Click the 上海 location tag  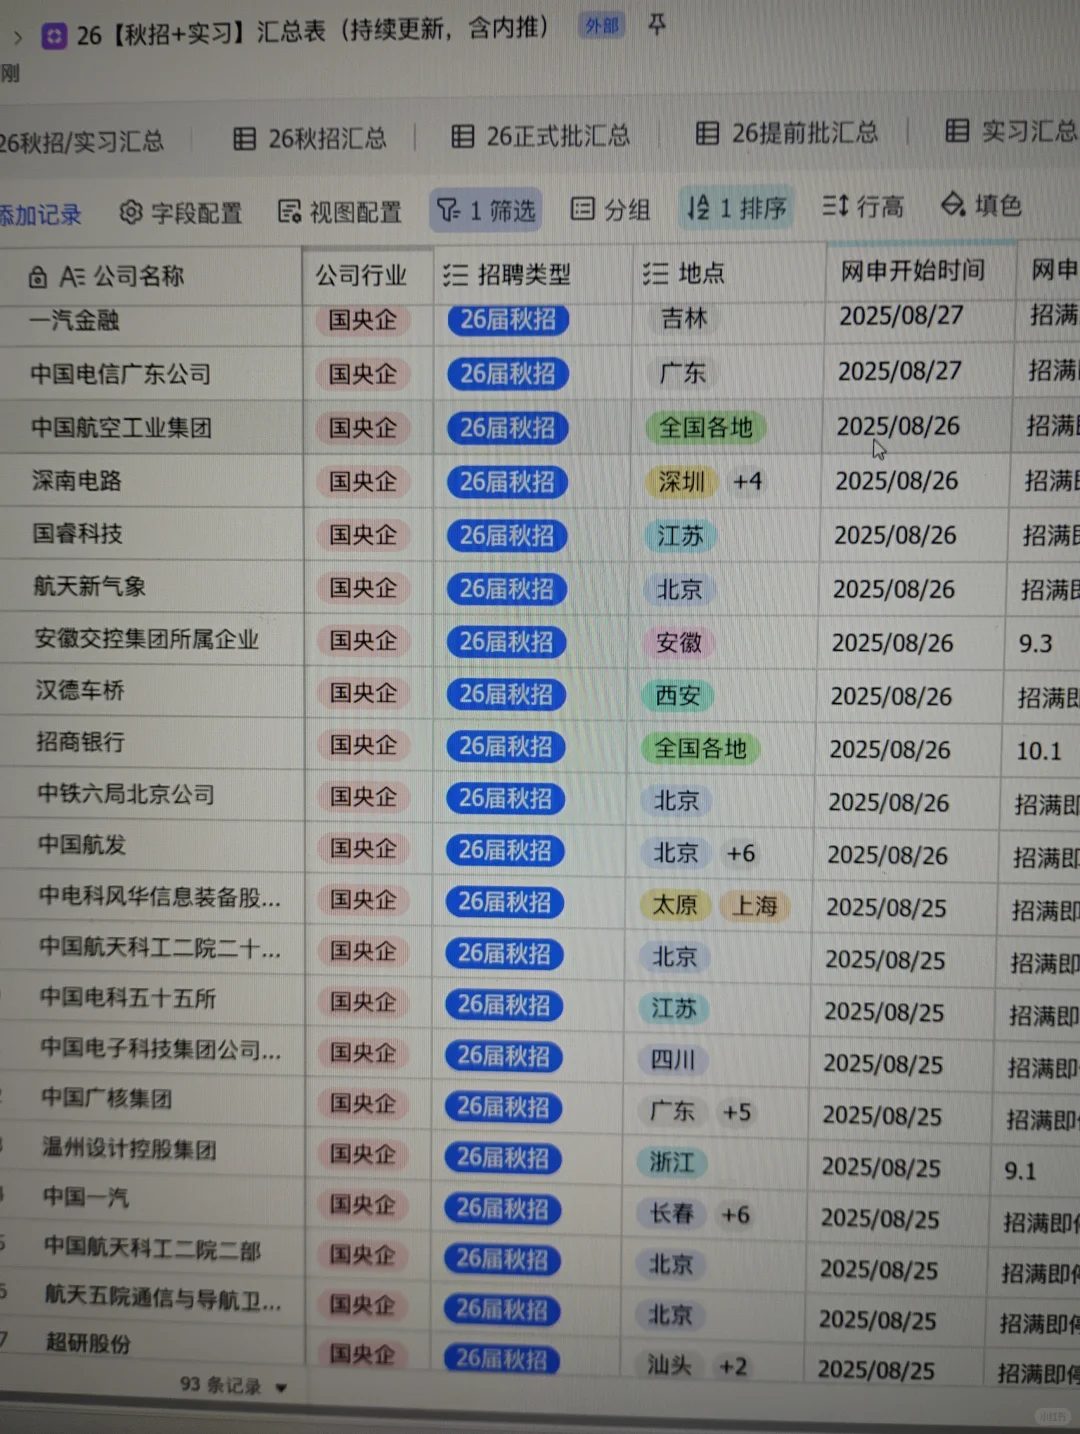point(755,907)
